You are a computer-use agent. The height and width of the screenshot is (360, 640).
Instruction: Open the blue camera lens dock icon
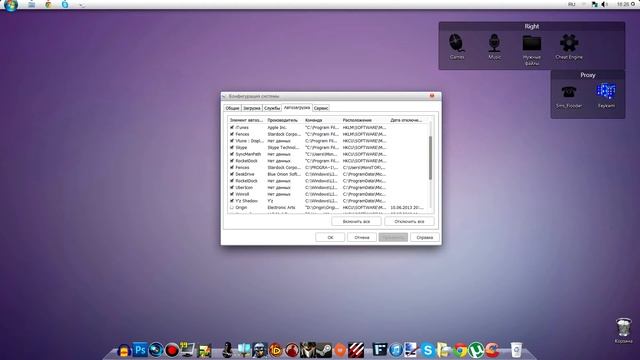coord(156,350)
